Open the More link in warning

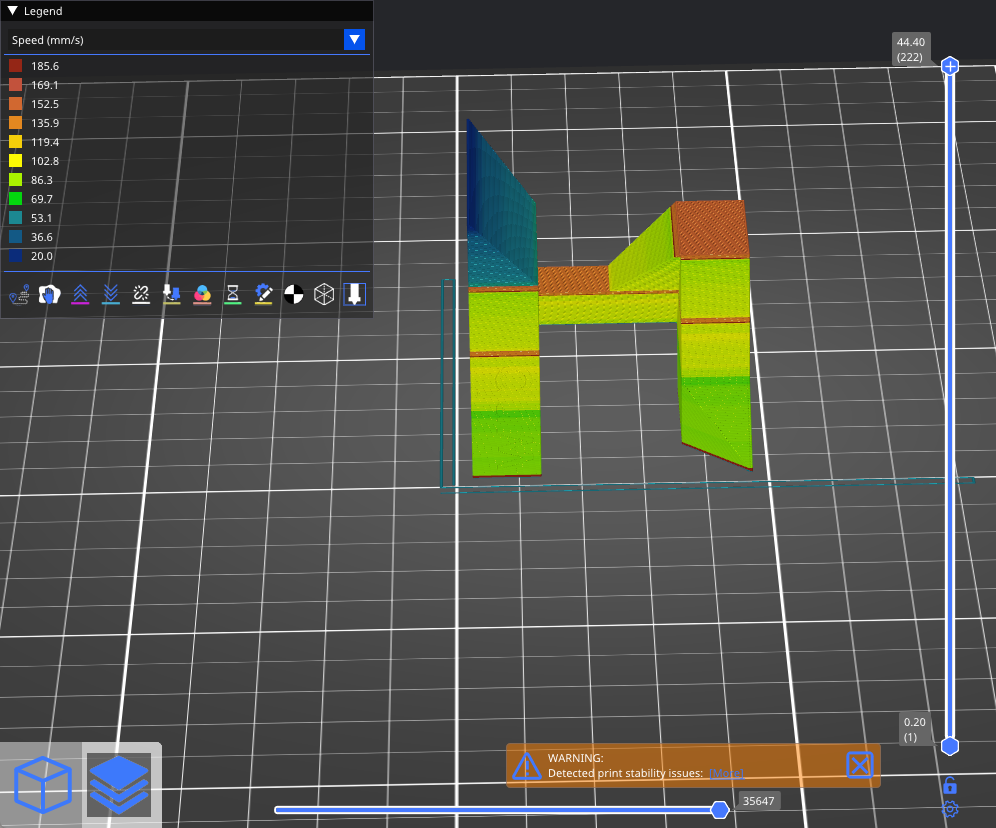click(726, 773)
